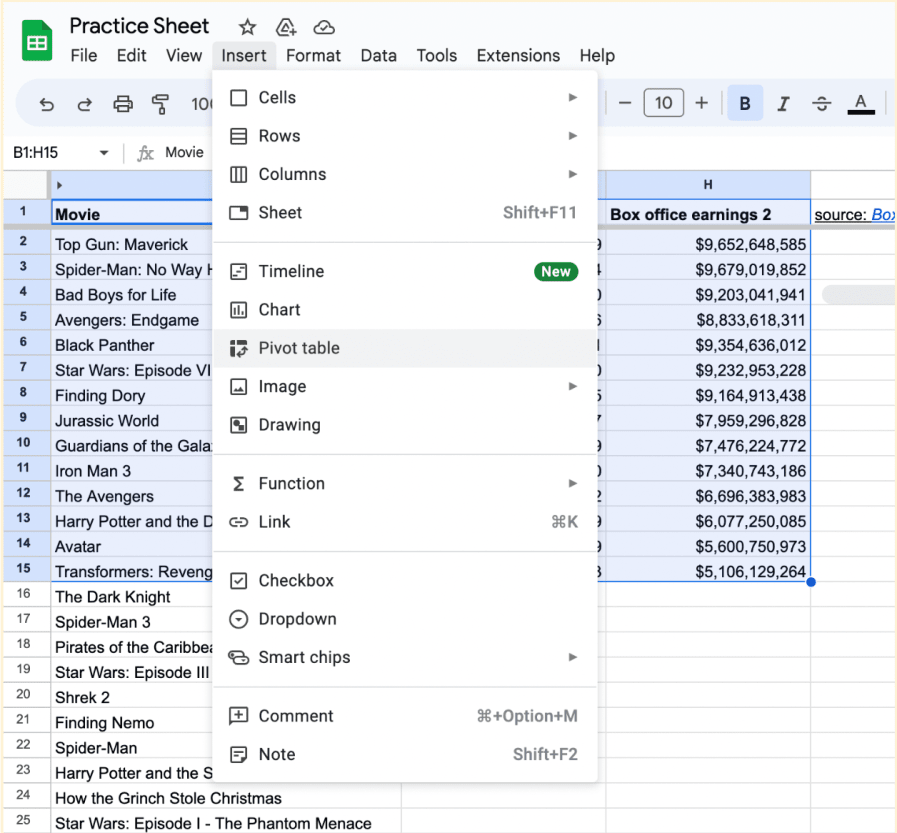Select the Top Gun: Maverick cell

pos(132,244)
